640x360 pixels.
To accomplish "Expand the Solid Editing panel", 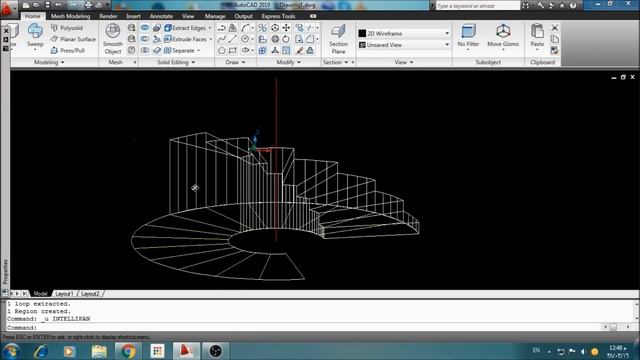I will 176,62.
